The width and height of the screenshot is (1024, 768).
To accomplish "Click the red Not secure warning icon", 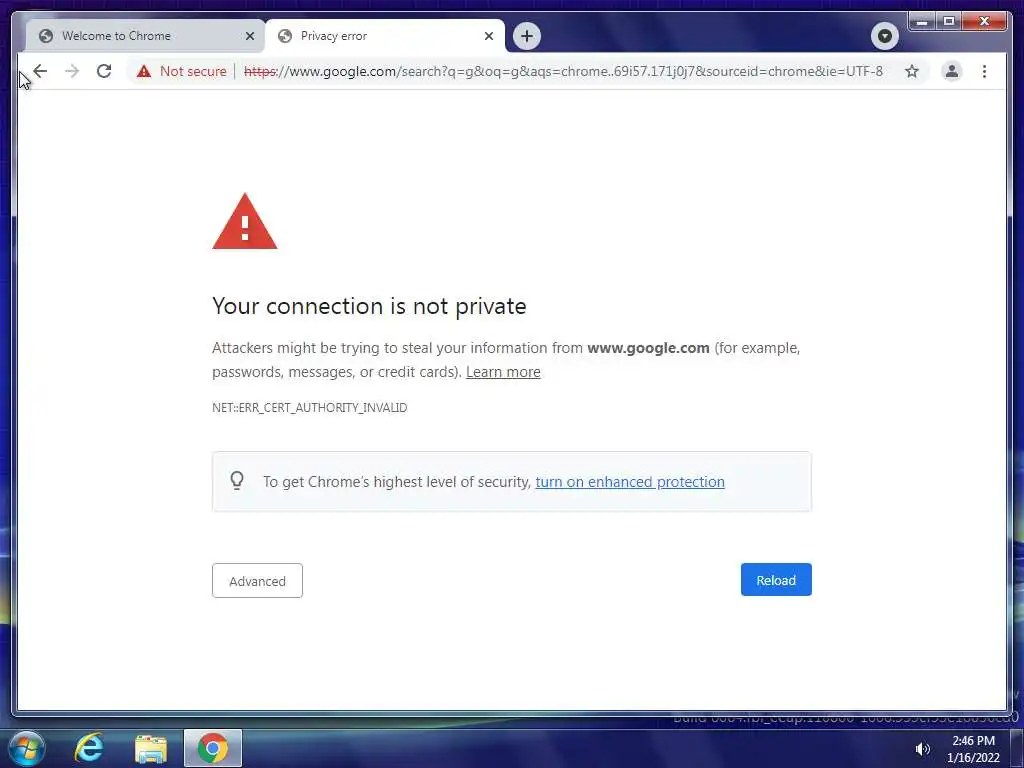I will click(144, 71).
